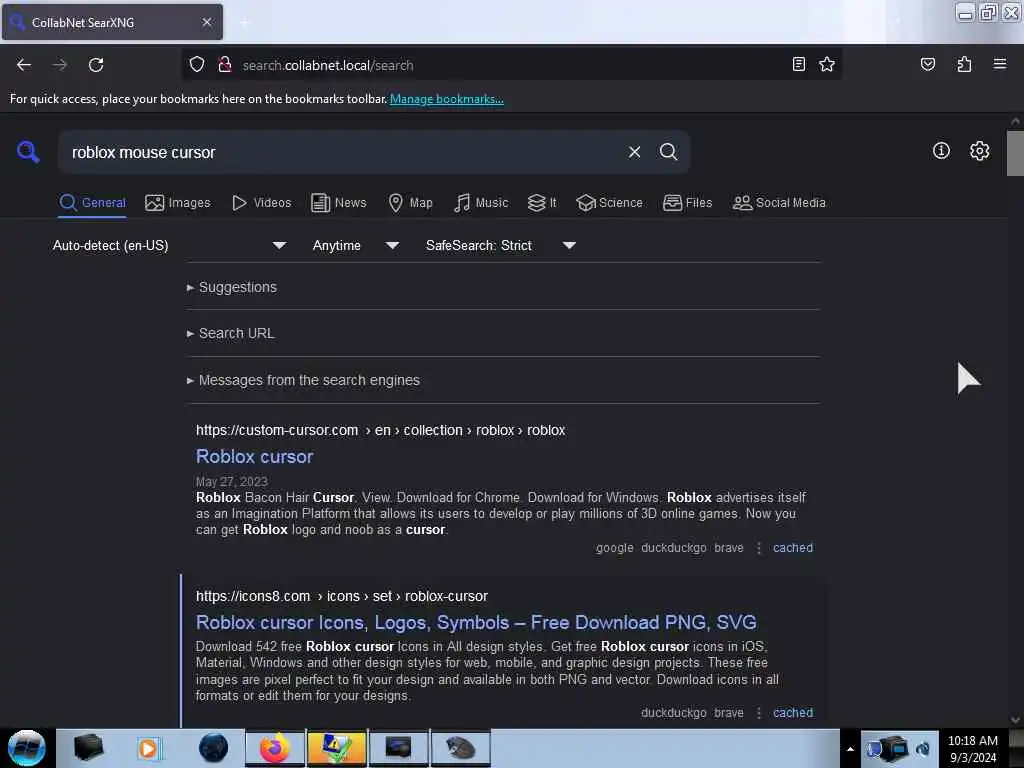Switch to the Files category tab
The image size is (1024, 768).
687,202
